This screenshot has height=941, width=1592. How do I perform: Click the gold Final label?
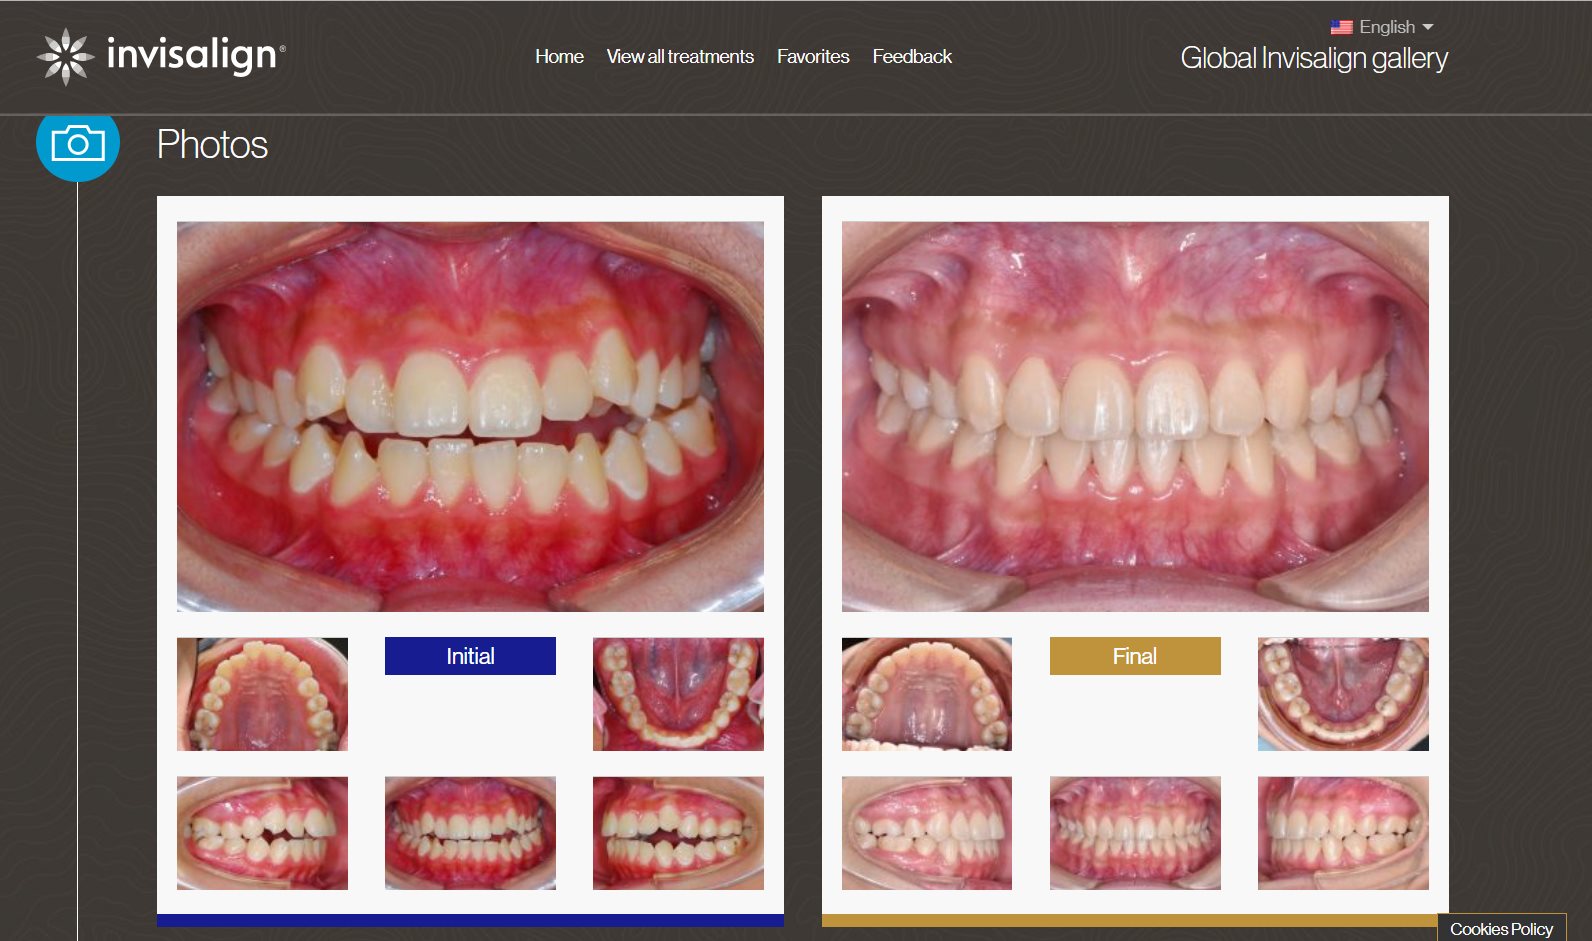click(1135, 656)
